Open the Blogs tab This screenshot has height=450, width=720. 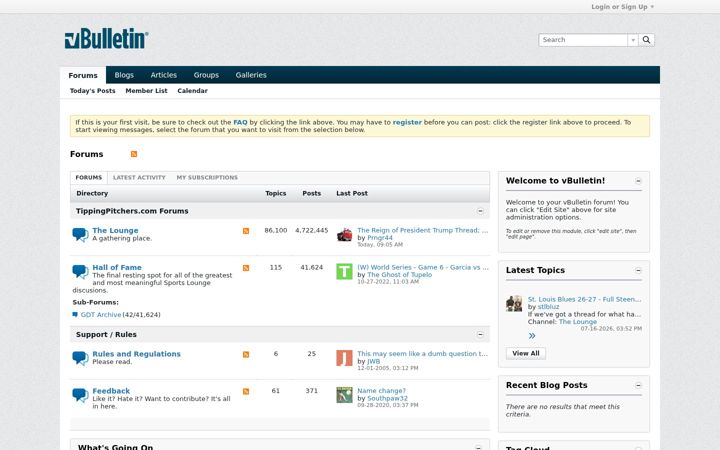(124, 75)
